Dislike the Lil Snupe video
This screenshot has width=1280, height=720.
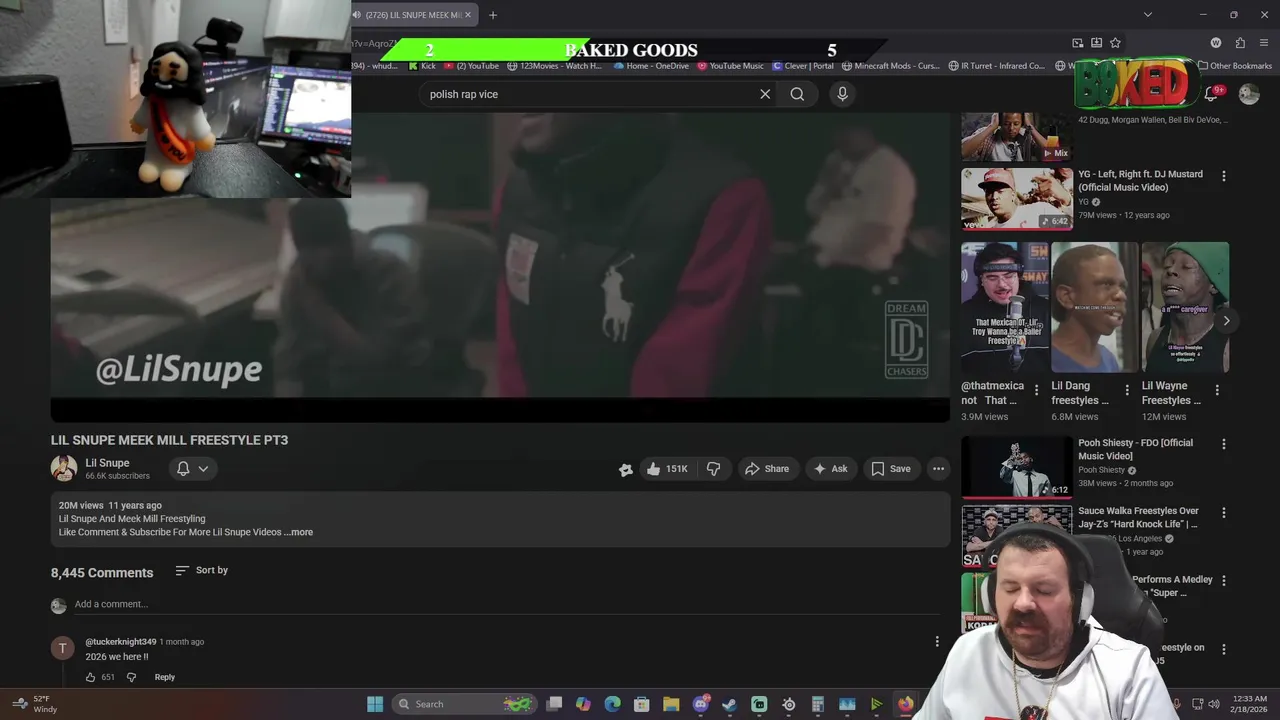coord(713,469)
